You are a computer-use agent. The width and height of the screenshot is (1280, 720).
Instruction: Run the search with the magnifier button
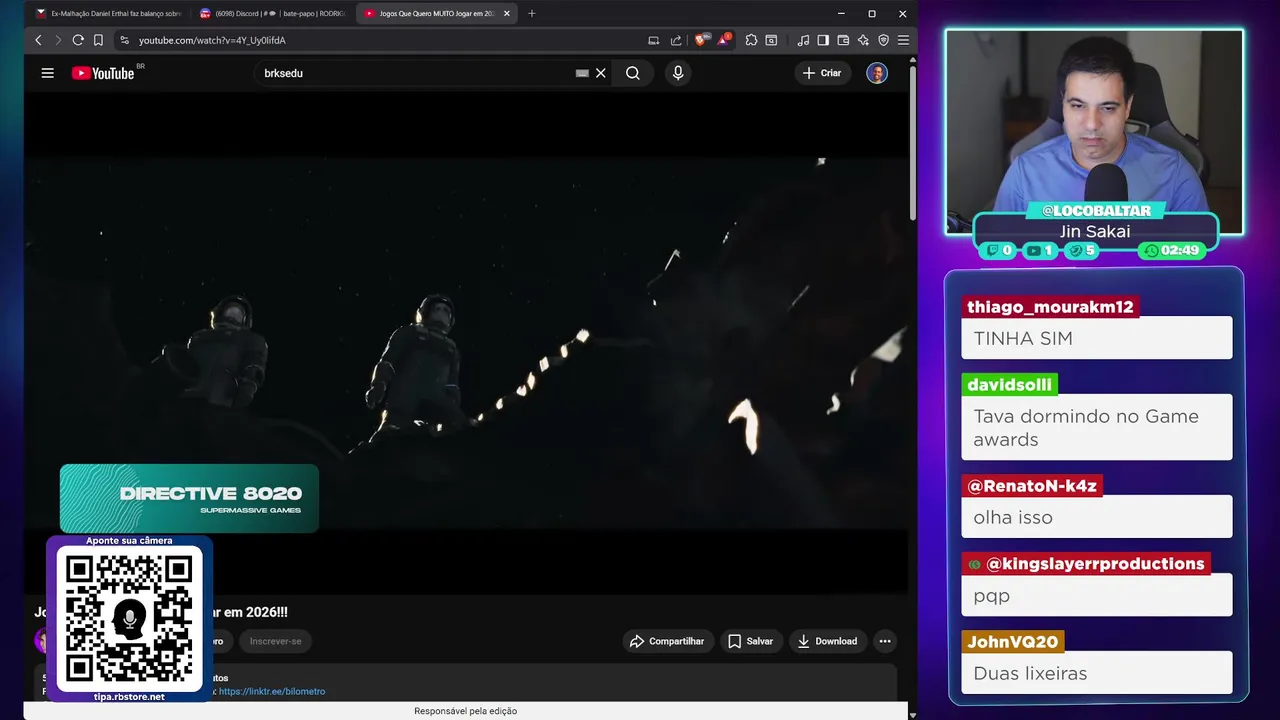[x=633, y=73]
